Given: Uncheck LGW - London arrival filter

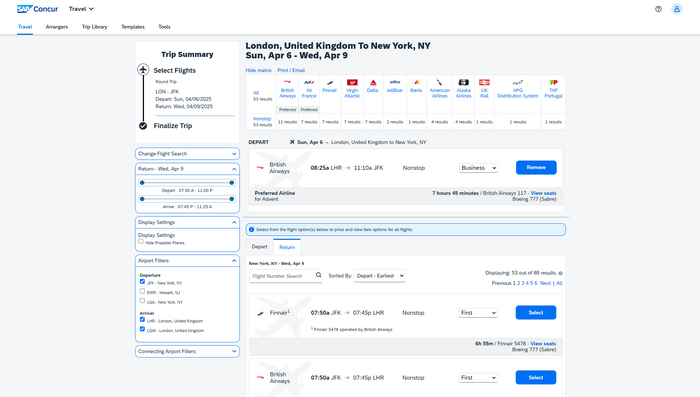Looking at the screenshot, I should tap(142, 329).
